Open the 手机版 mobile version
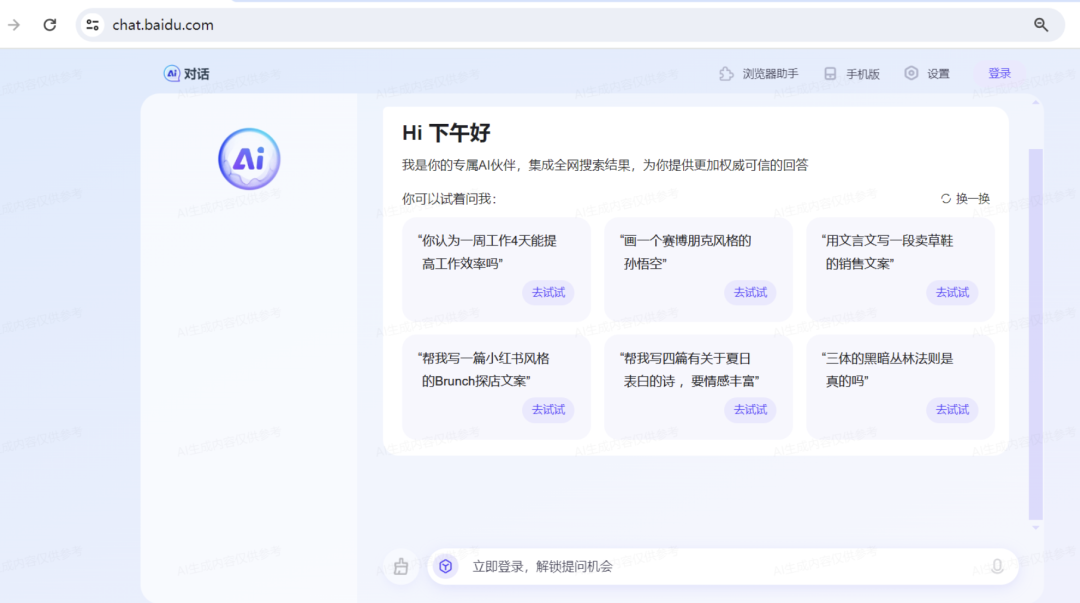 [851, 74]
